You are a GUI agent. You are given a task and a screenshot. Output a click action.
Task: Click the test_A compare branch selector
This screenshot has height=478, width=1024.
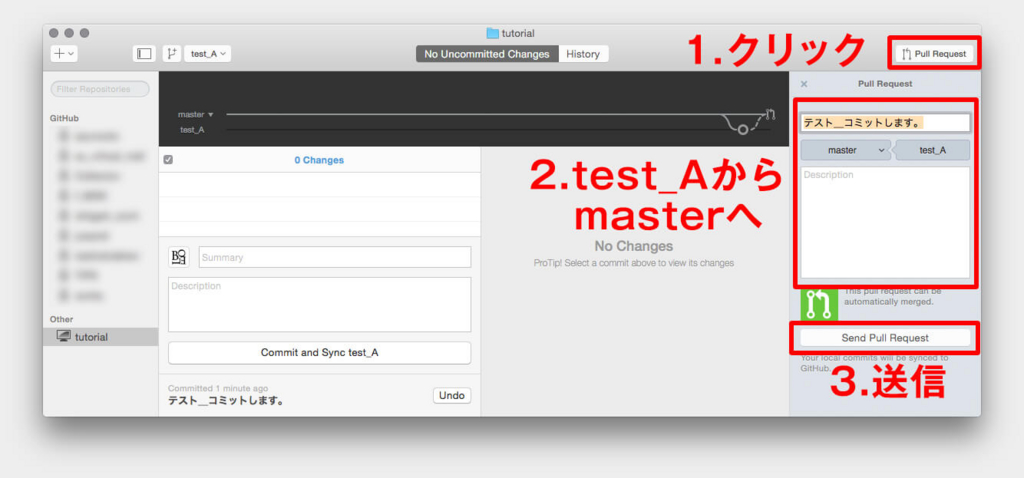click(932, 150)
